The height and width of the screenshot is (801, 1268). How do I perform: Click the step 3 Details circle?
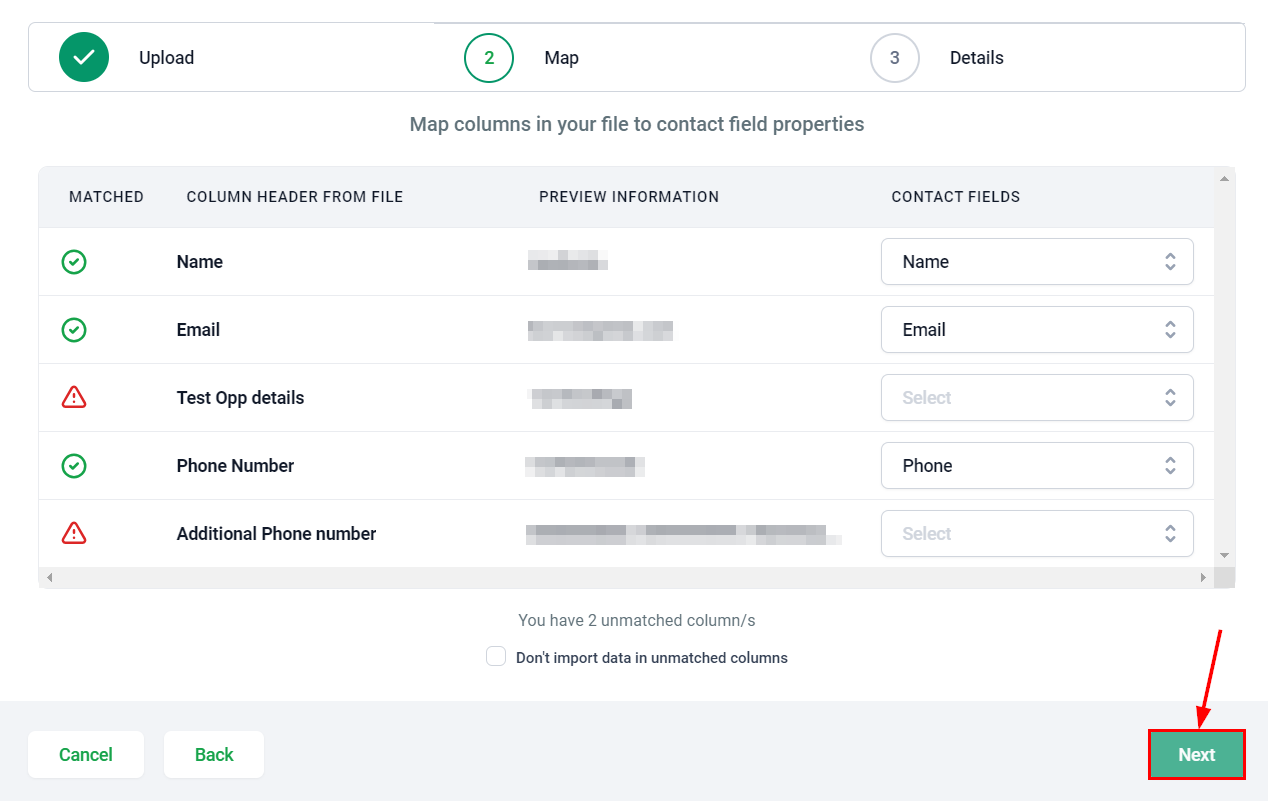click(x=894, y=58)
